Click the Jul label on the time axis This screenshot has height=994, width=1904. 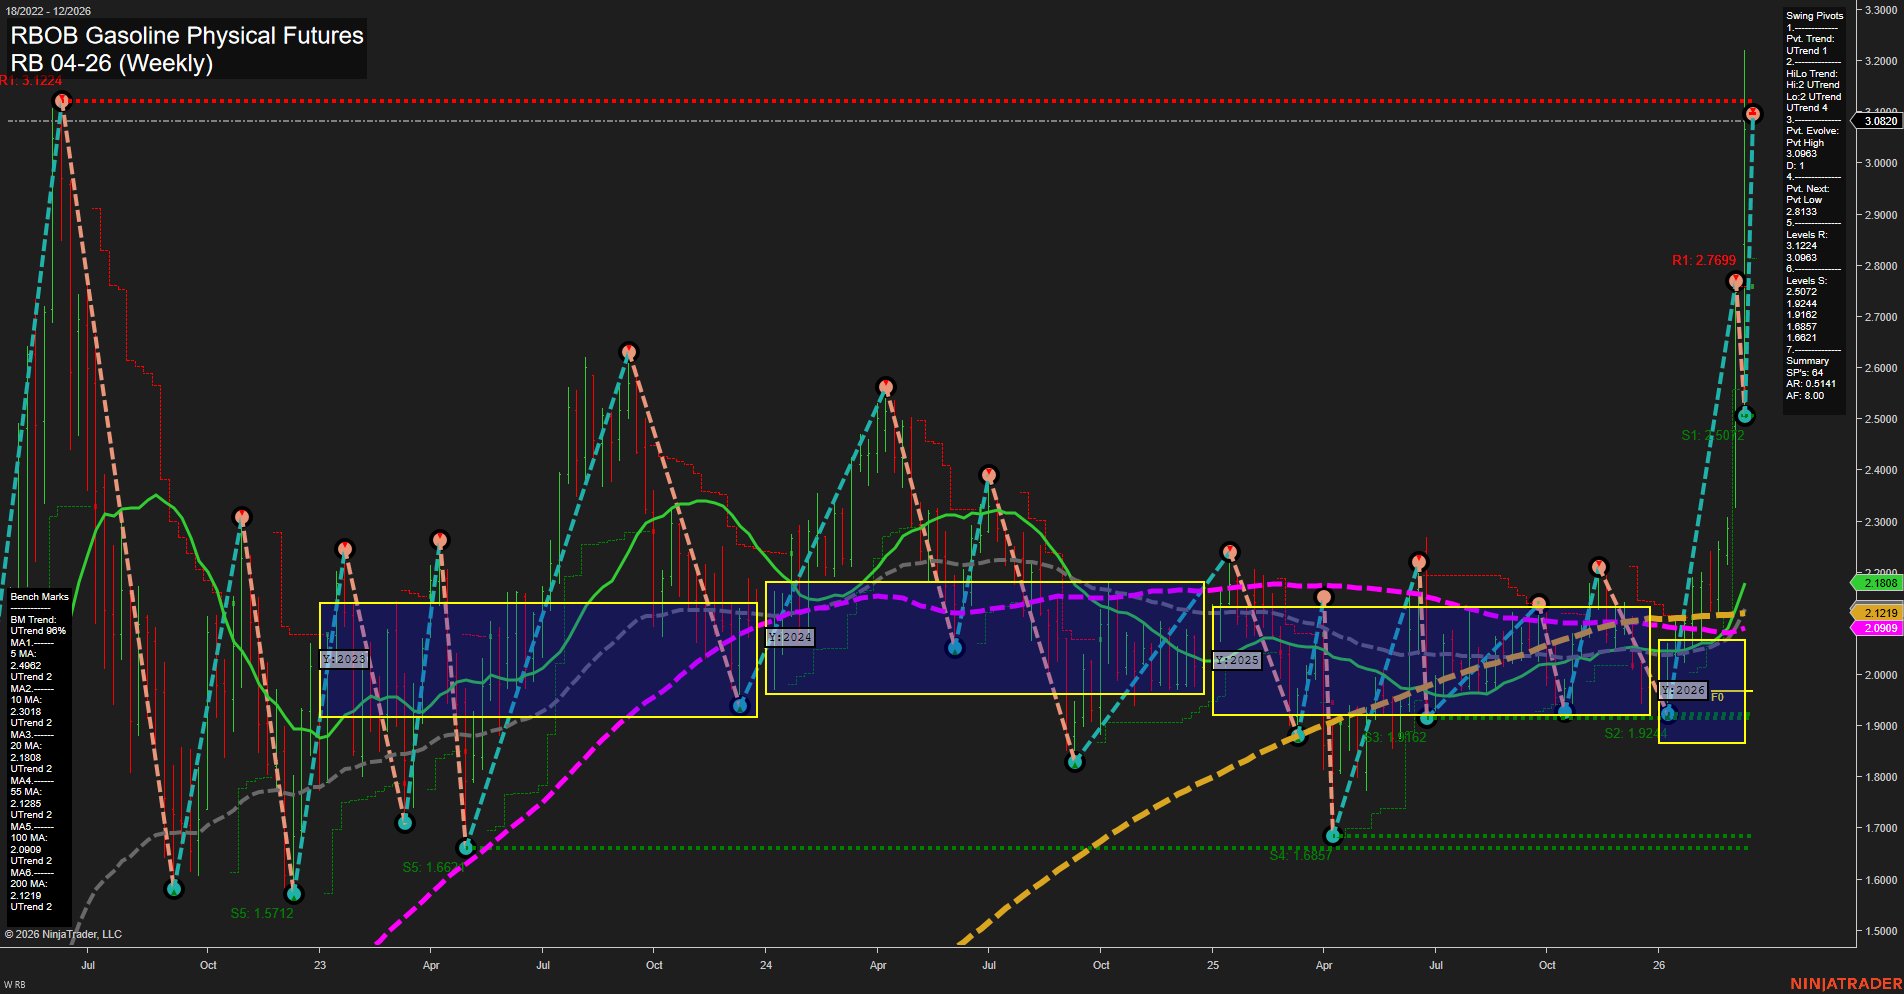click(x=88, y=966)
